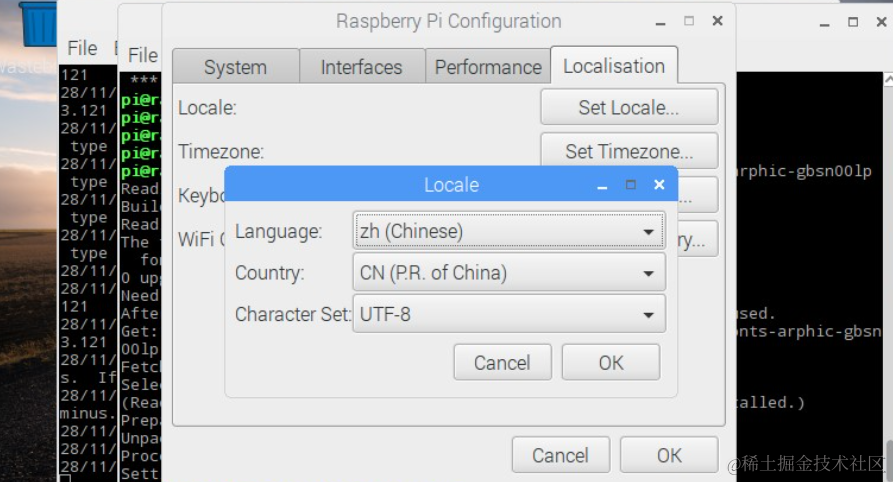Viewport: 893px width, 482px height.
Task: Click the "Locale:" label
Action: pos(207,108)
